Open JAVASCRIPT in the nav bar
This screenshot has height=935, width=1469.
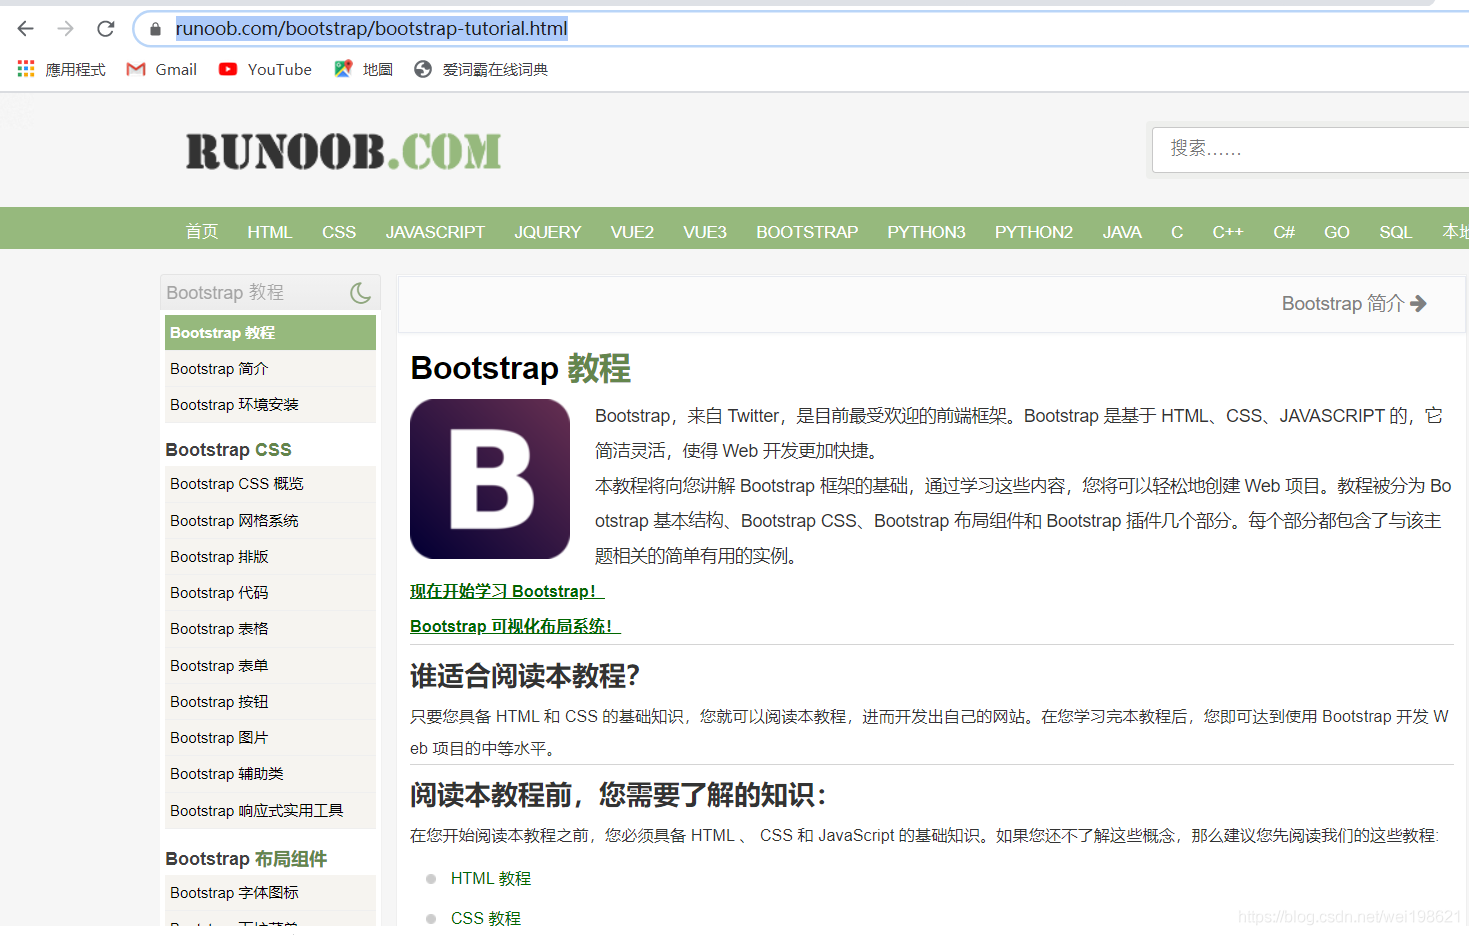(x=435, y=232)
